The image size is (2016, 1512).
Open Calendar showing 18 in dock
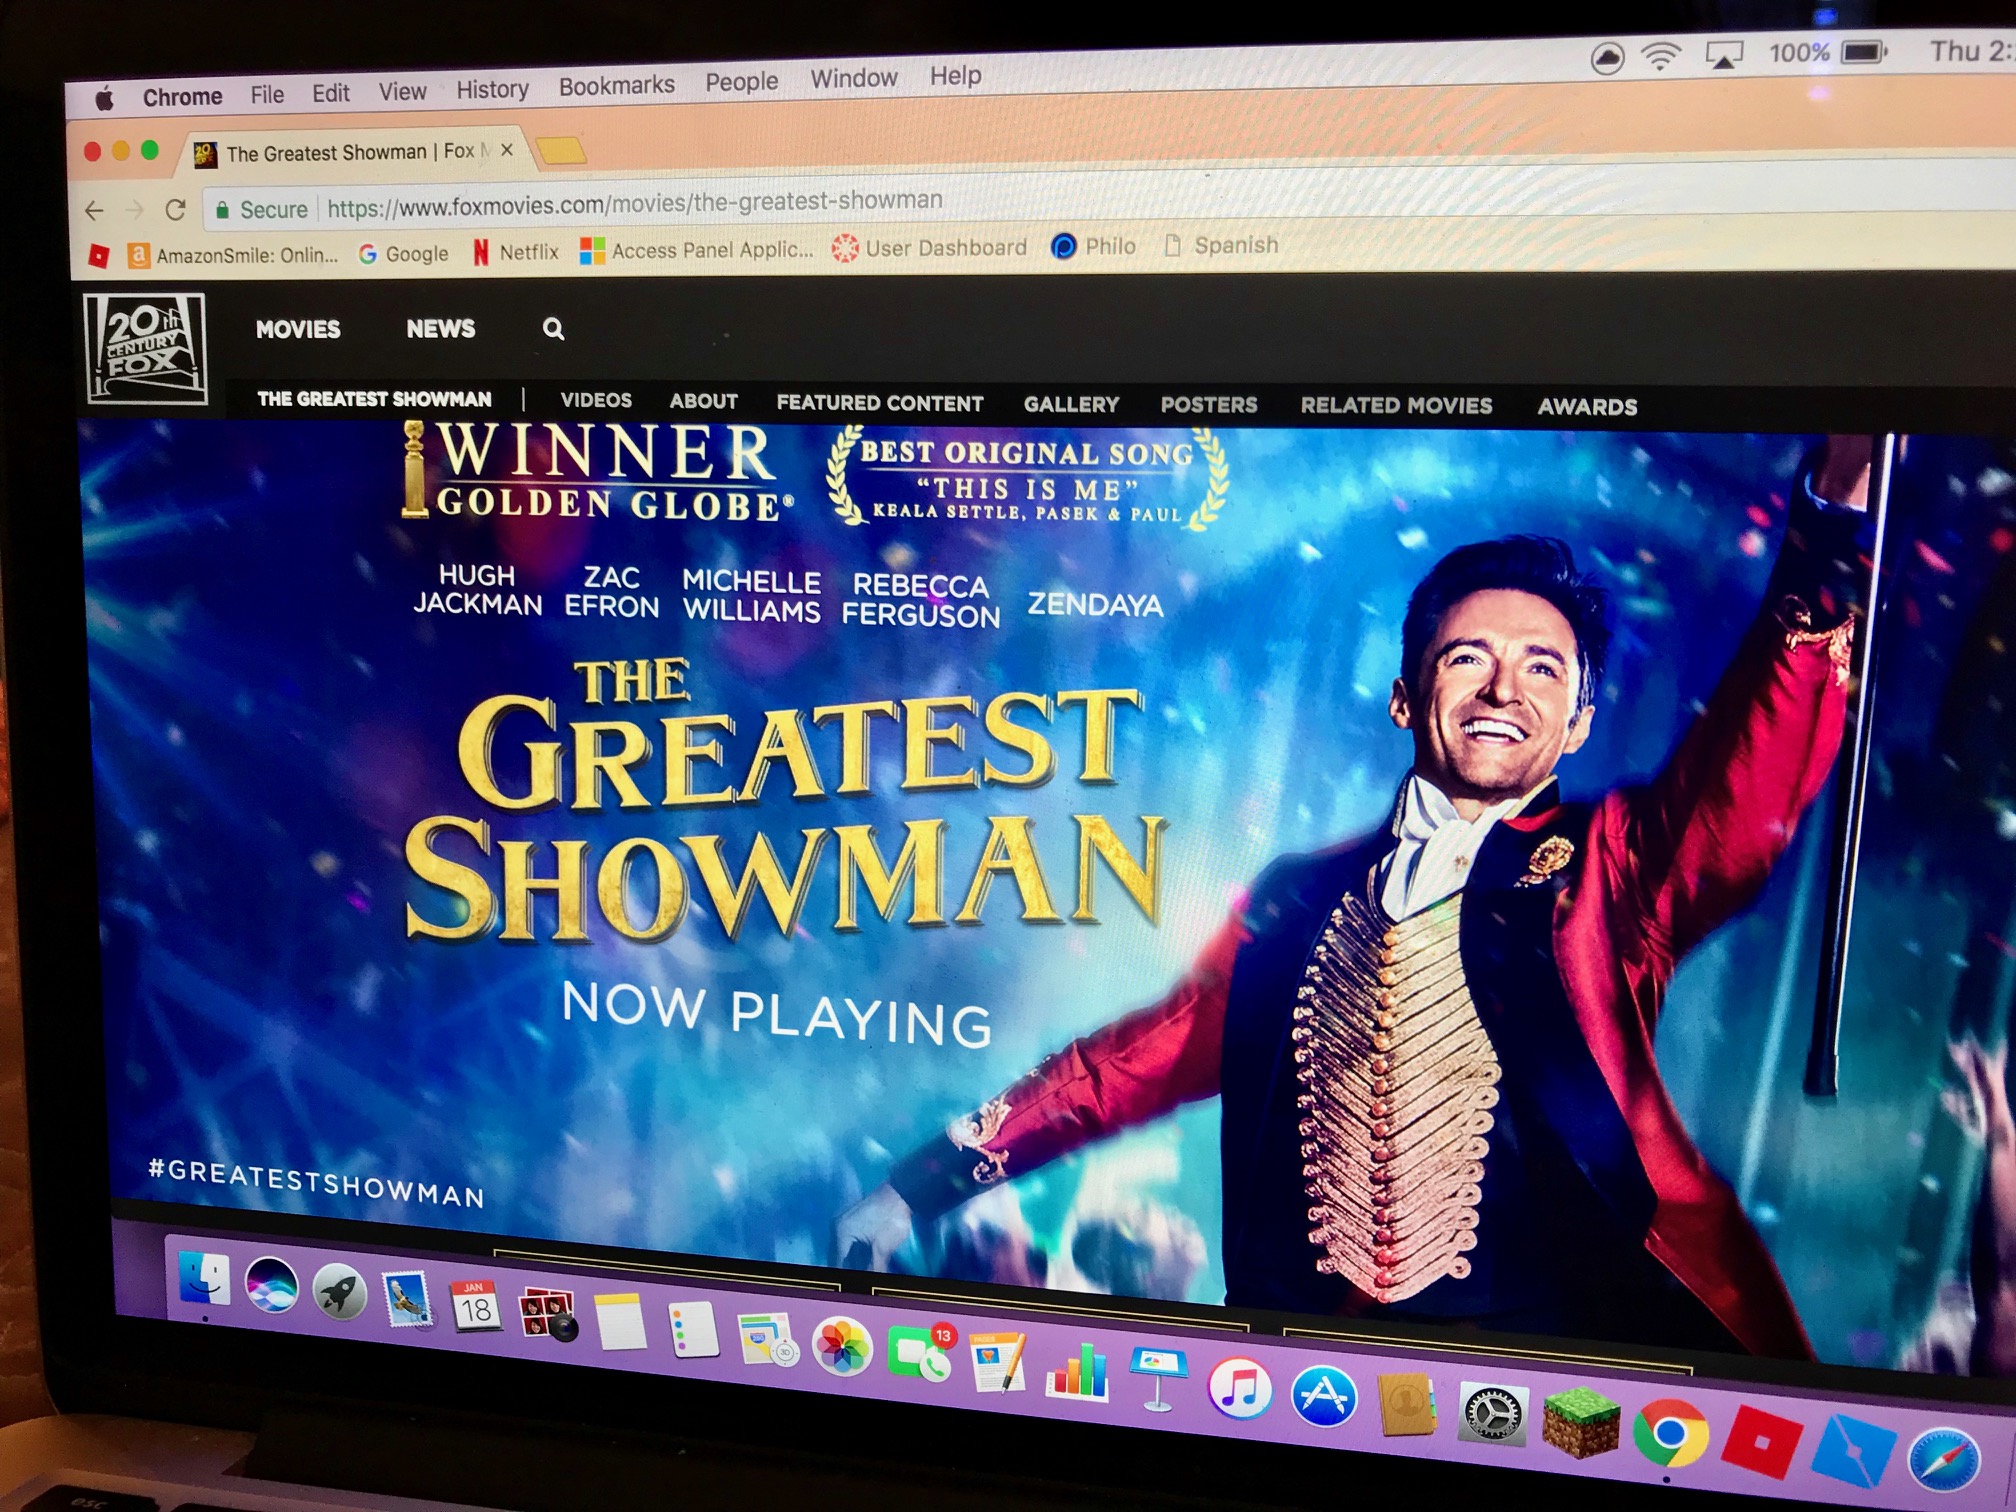pos(476,1306)
